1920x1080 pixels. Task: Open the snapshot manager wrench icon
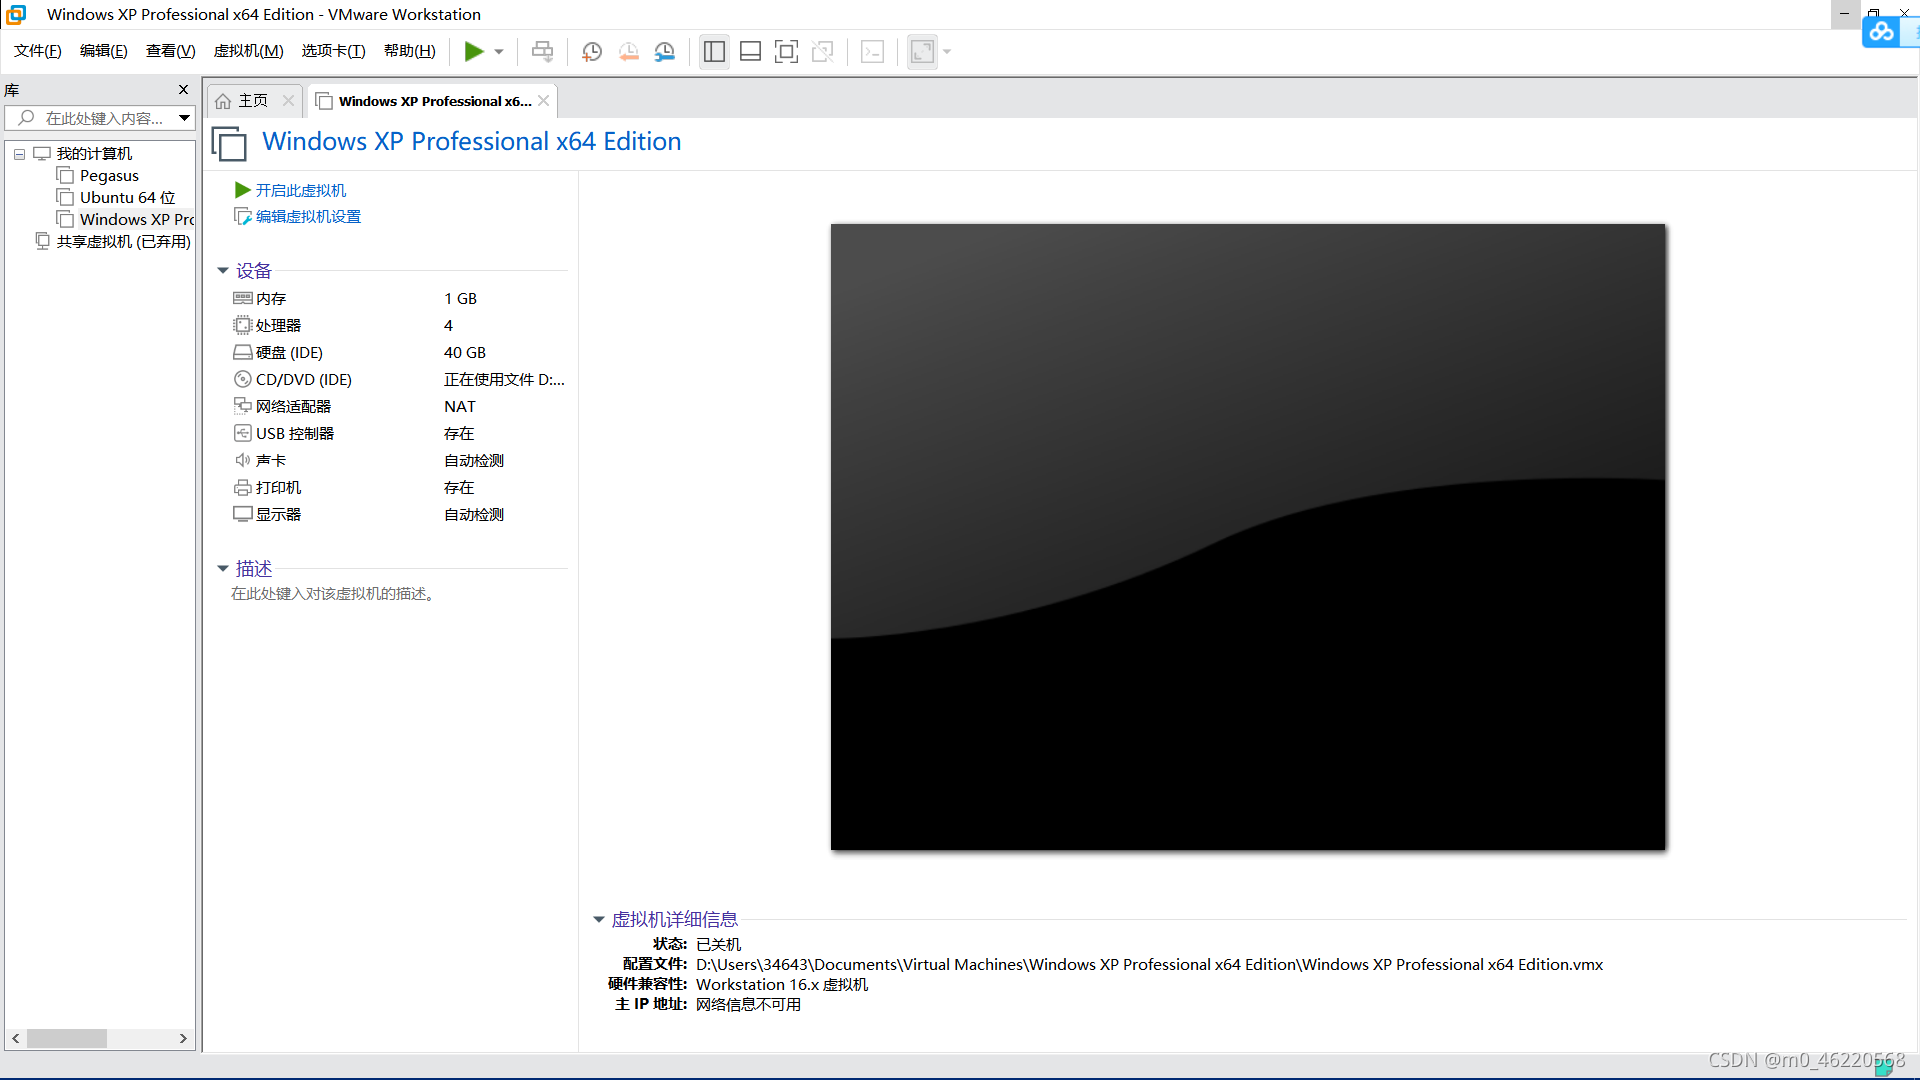[x=664, y=52]
